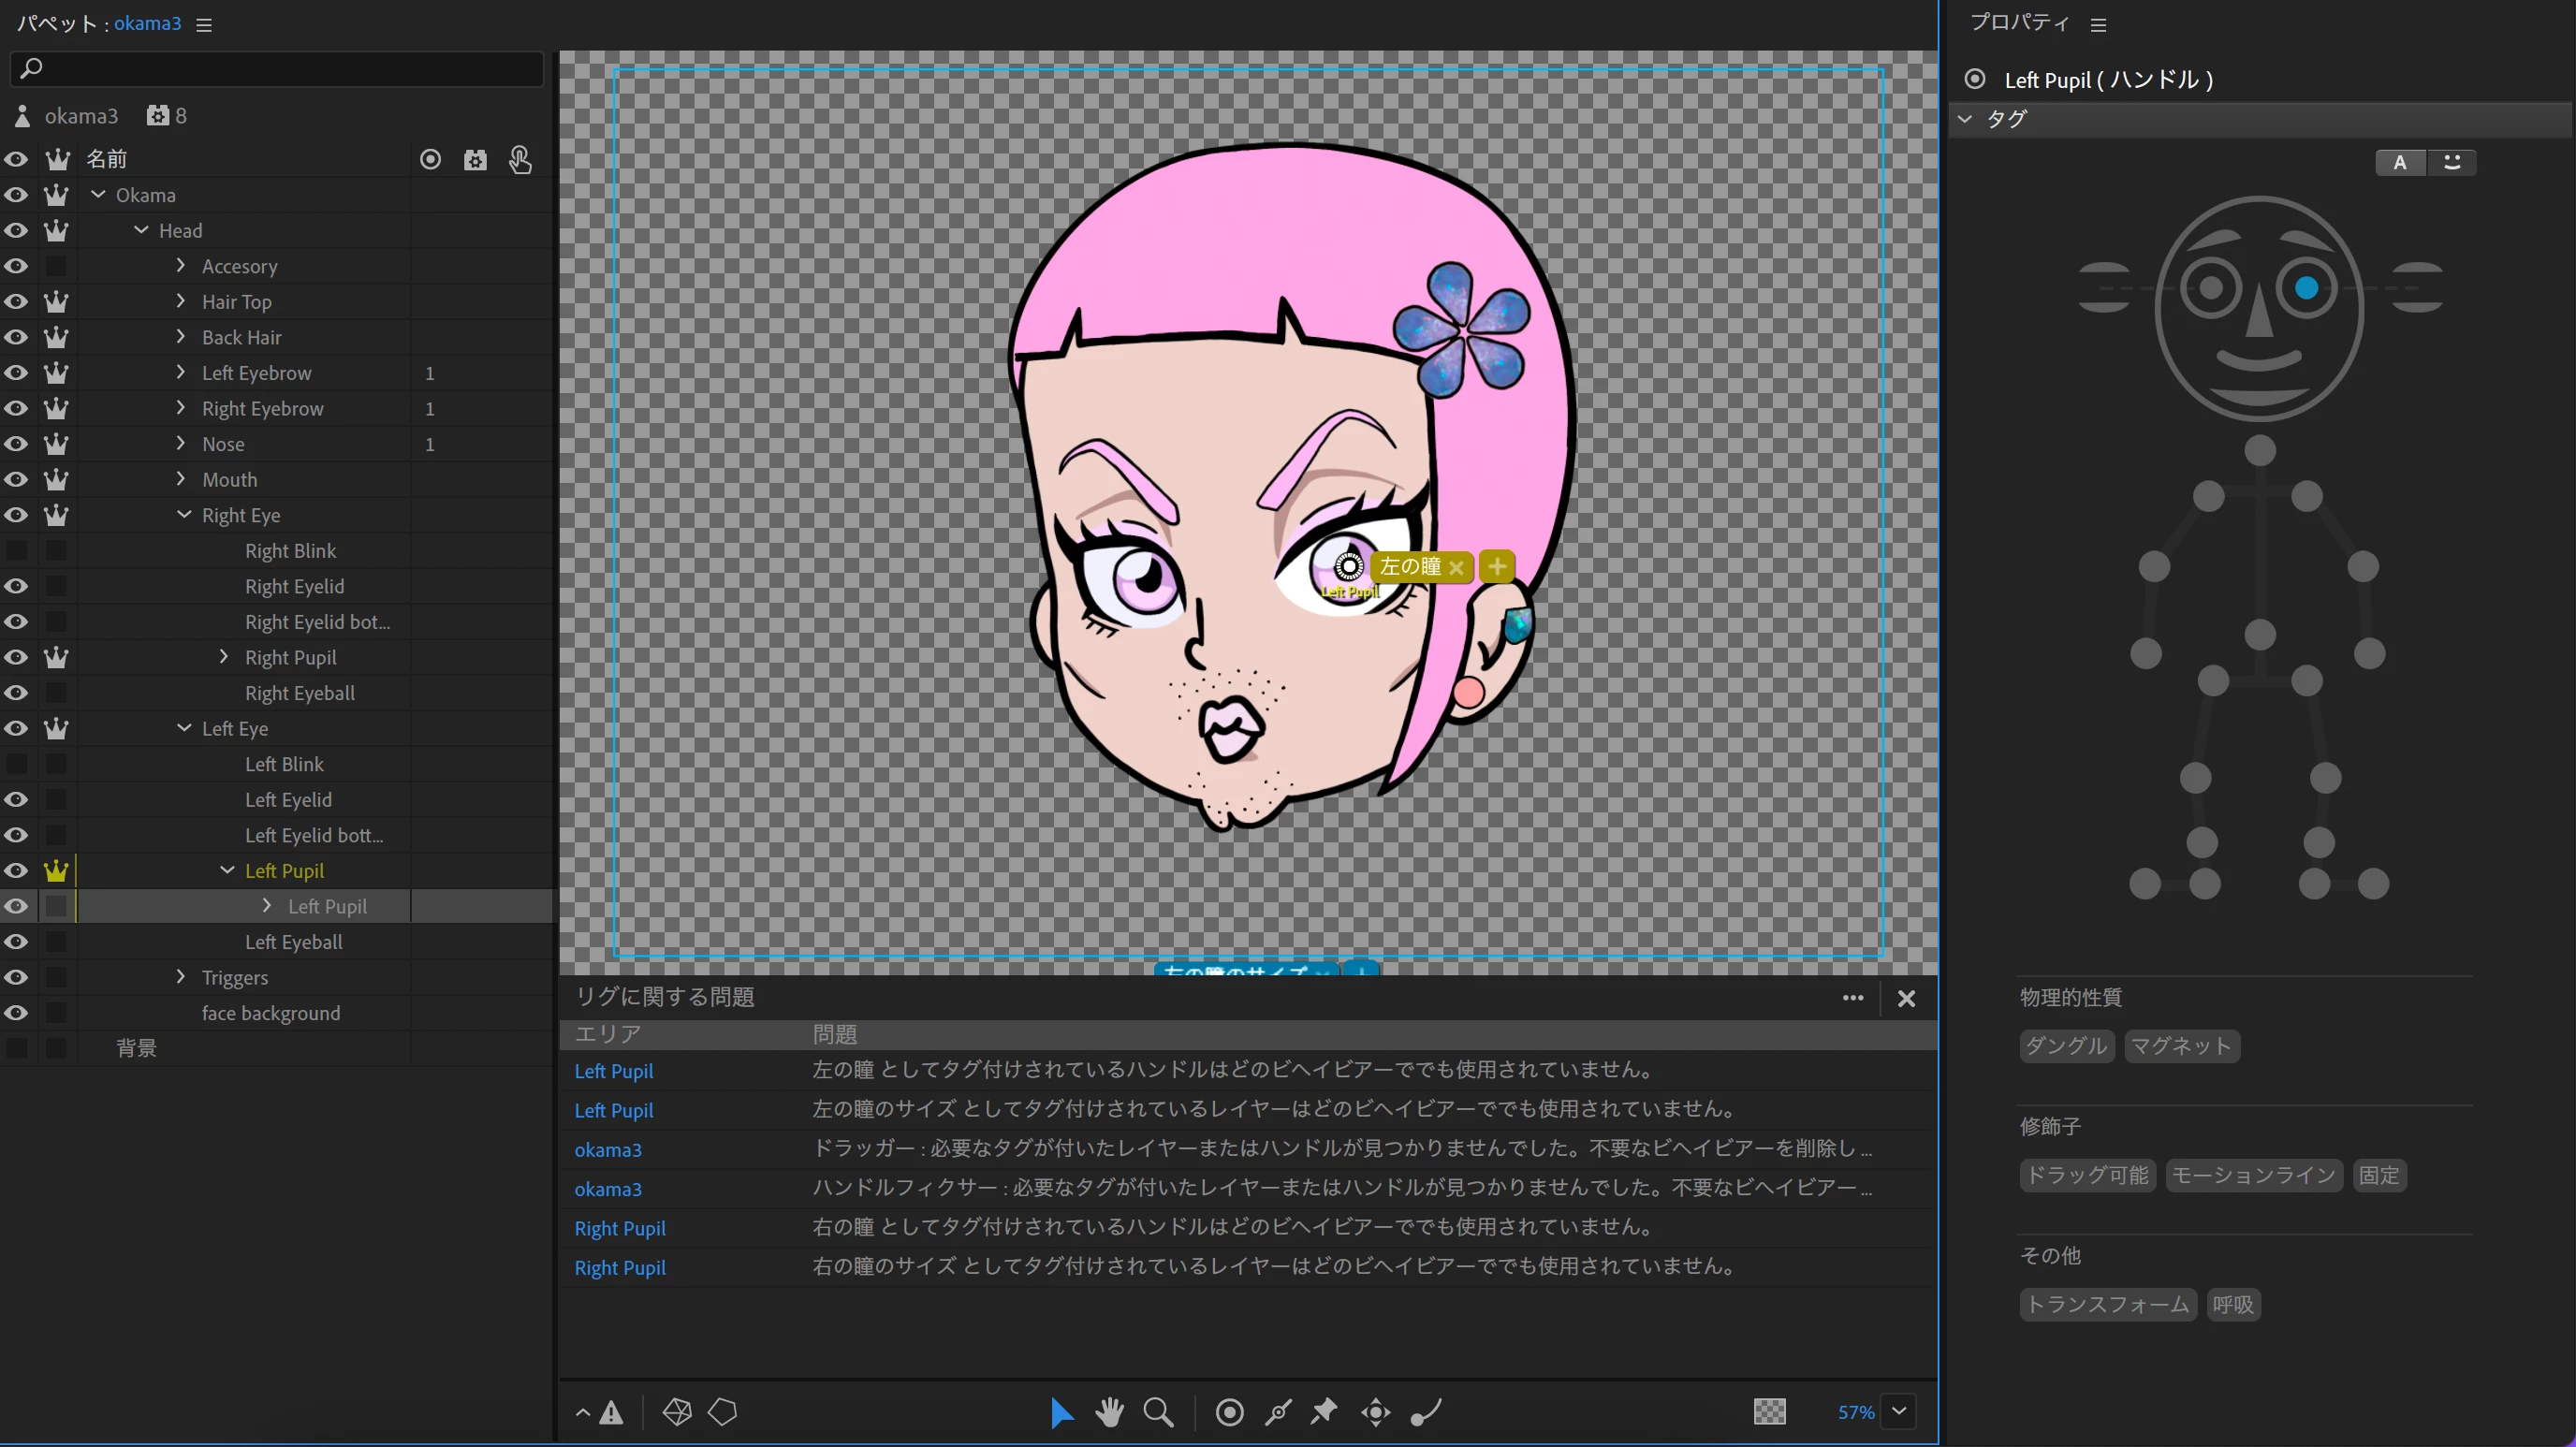
Task: Toggle visibility of Left Eyeball layer
Action: (16, 942)
